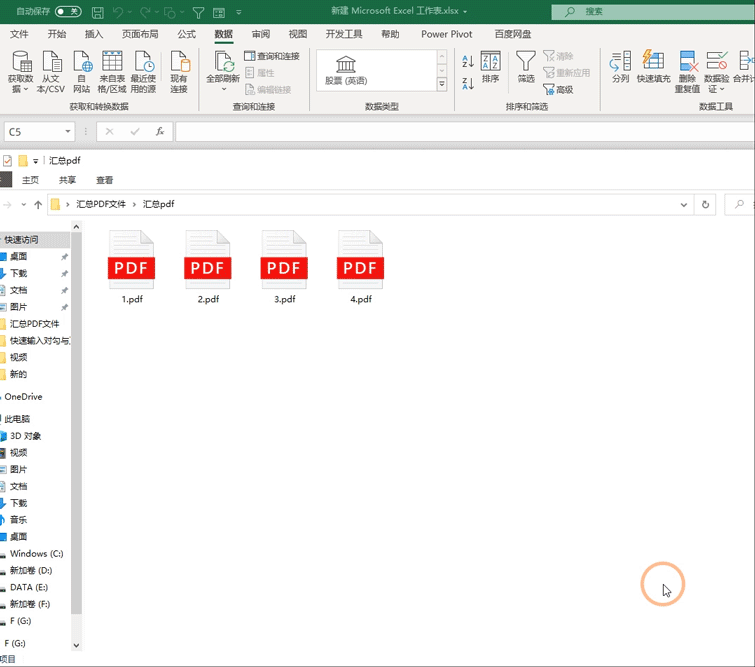The height and width of the screenshot is (667, 755).
Task: Open the quick access toolbar customize dropdown
Action: click(239, 13)
